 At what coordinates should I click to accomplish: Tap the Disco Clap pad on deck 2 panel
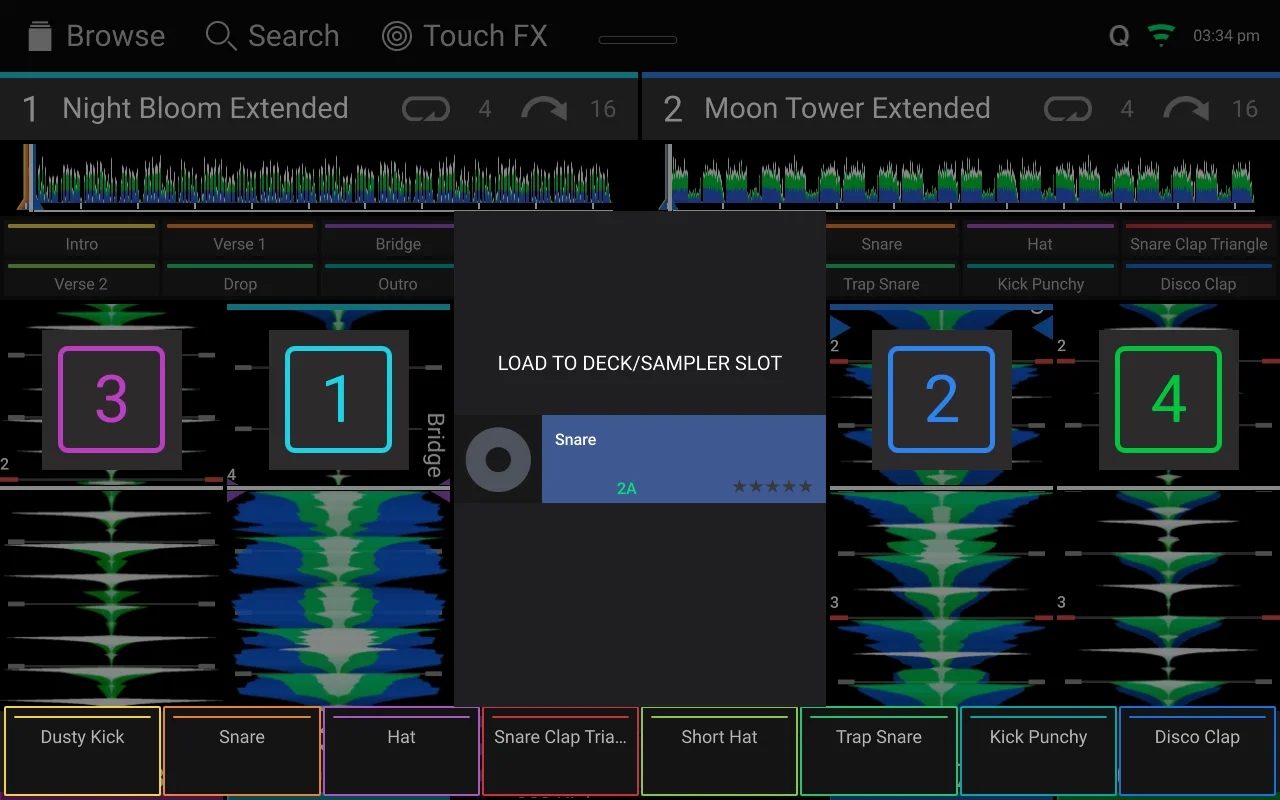point(1198,282)
